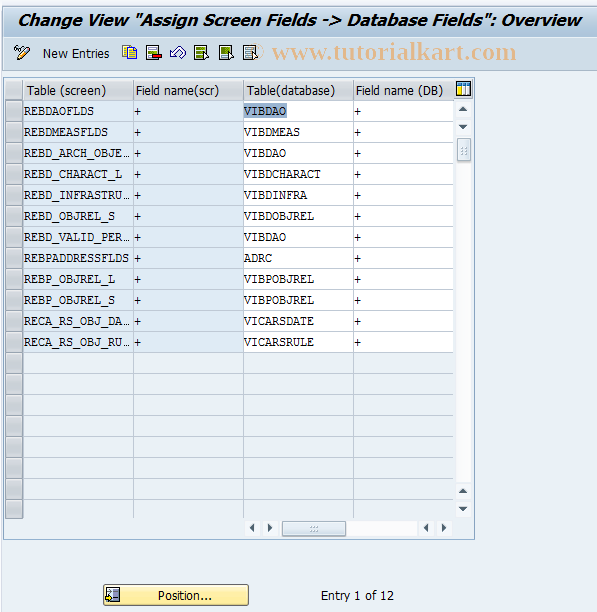
Task: Click the Table(database) column header
Action: pos(298,91)
